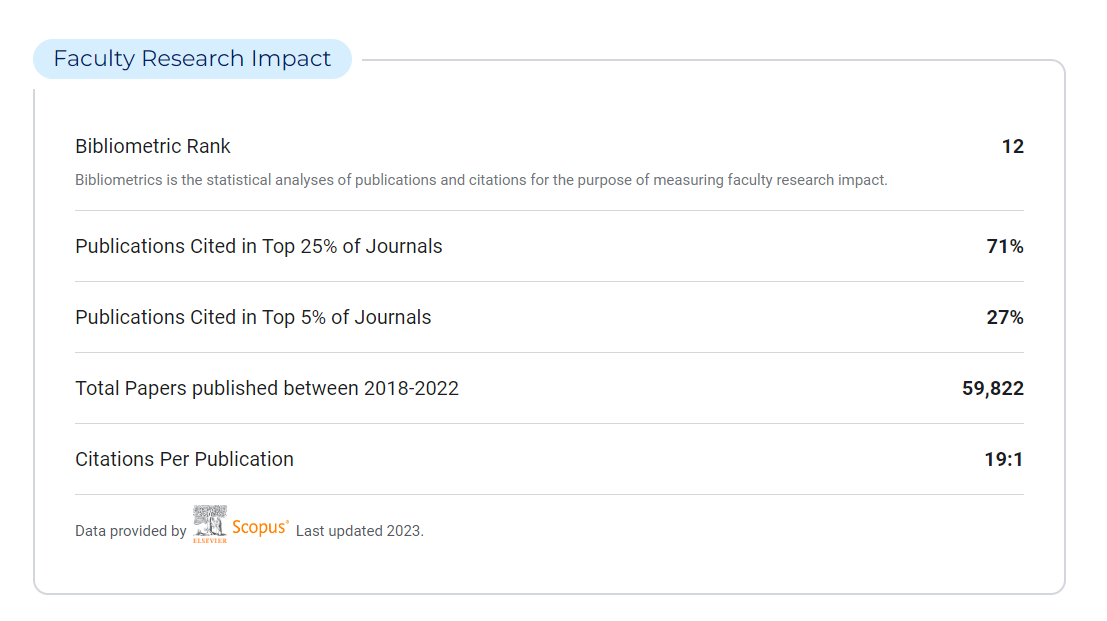Select Publications Cited in Top 5% of Journals
This screenshot has height=621, width=1107.
click(253, 318)
